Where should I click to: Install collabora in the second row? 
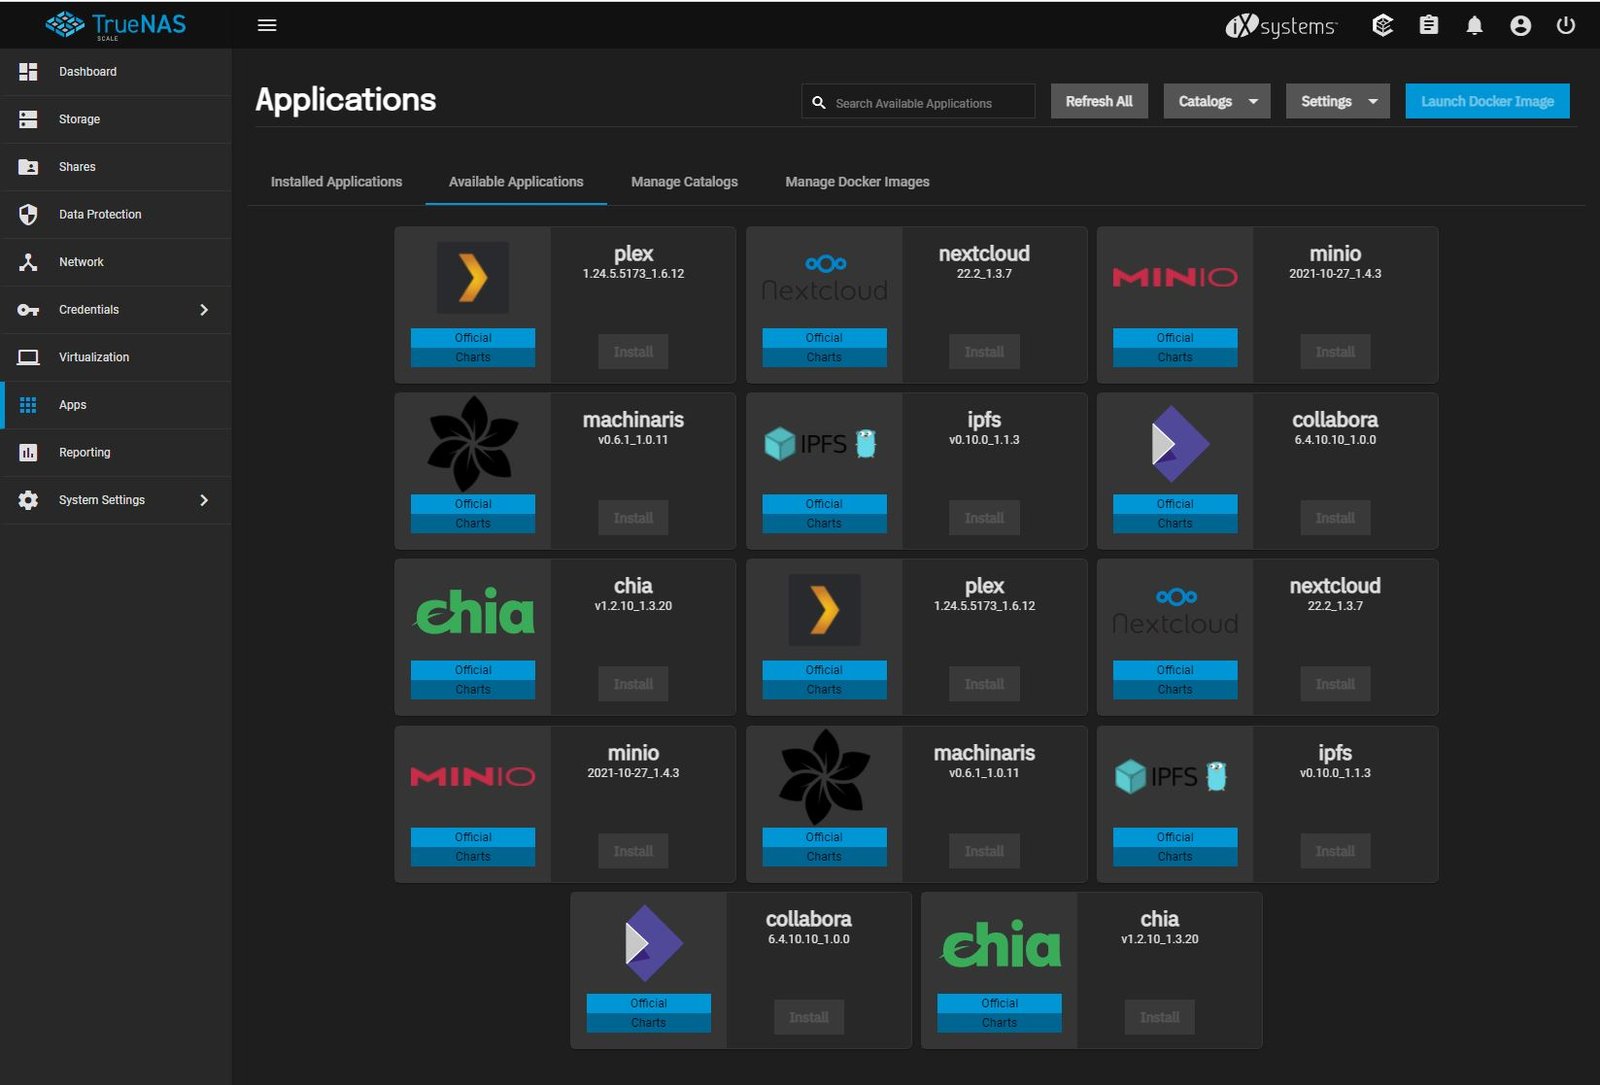1335,518
